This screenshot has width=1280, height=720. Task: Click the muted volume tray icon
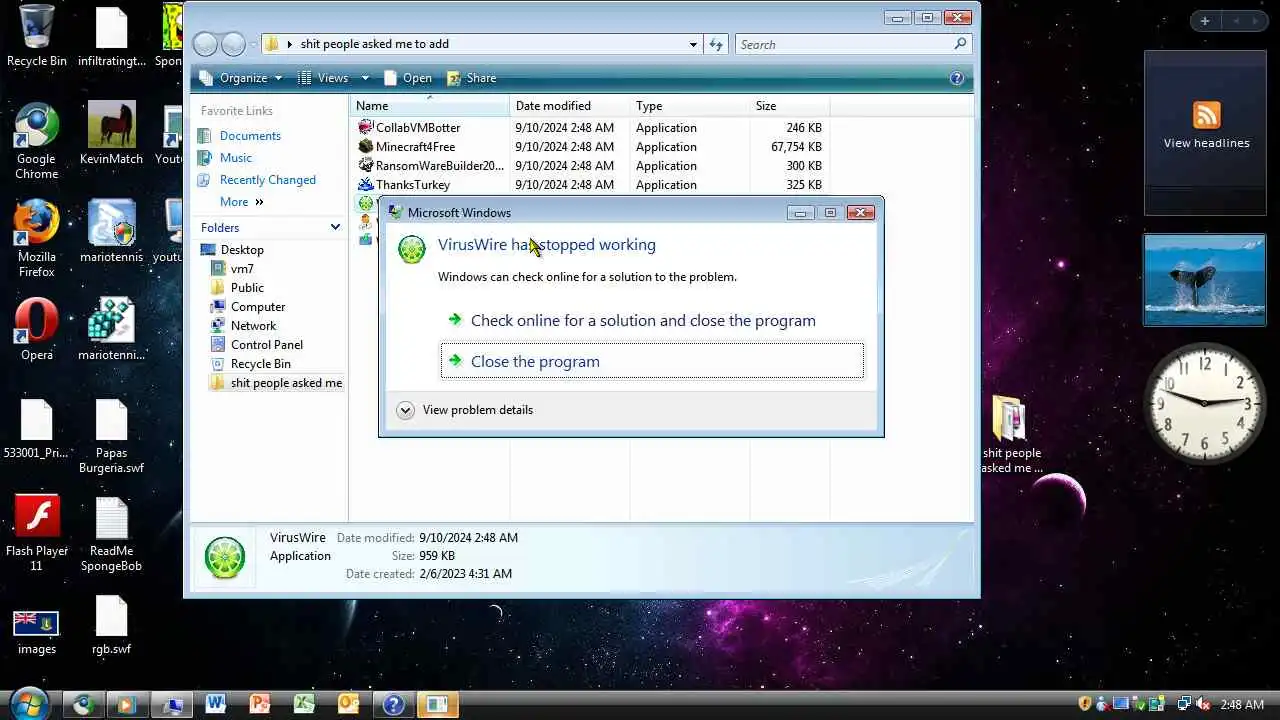[x=1202, y=705]
